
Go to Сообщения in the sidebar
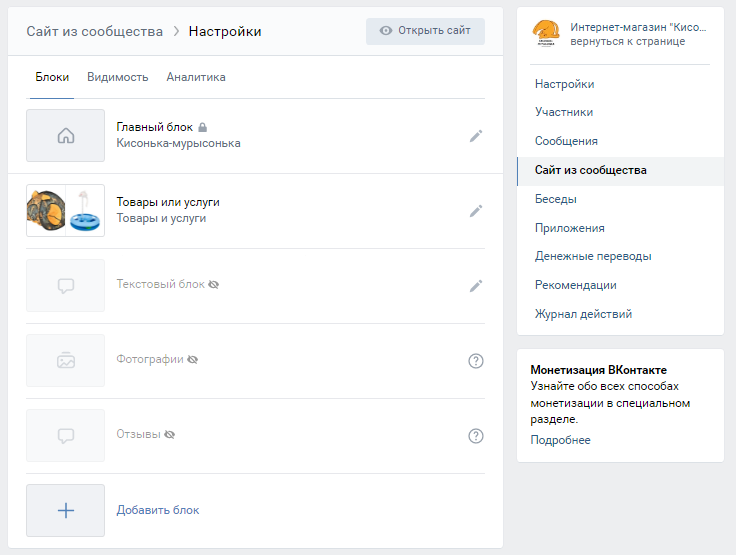pos(566,141)
